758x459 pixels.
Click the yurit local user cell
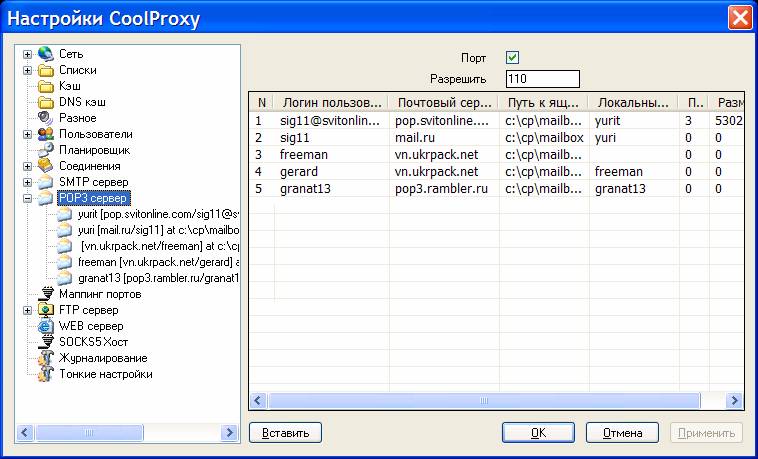[x=607, y=121]
